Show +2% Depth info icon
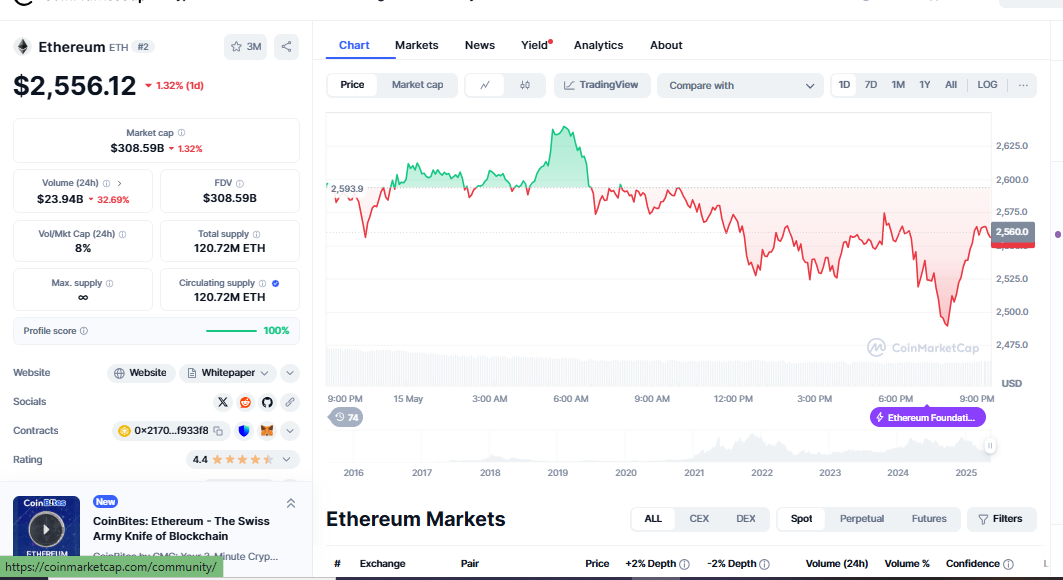The image size is (1063, 580). [685, 564]
